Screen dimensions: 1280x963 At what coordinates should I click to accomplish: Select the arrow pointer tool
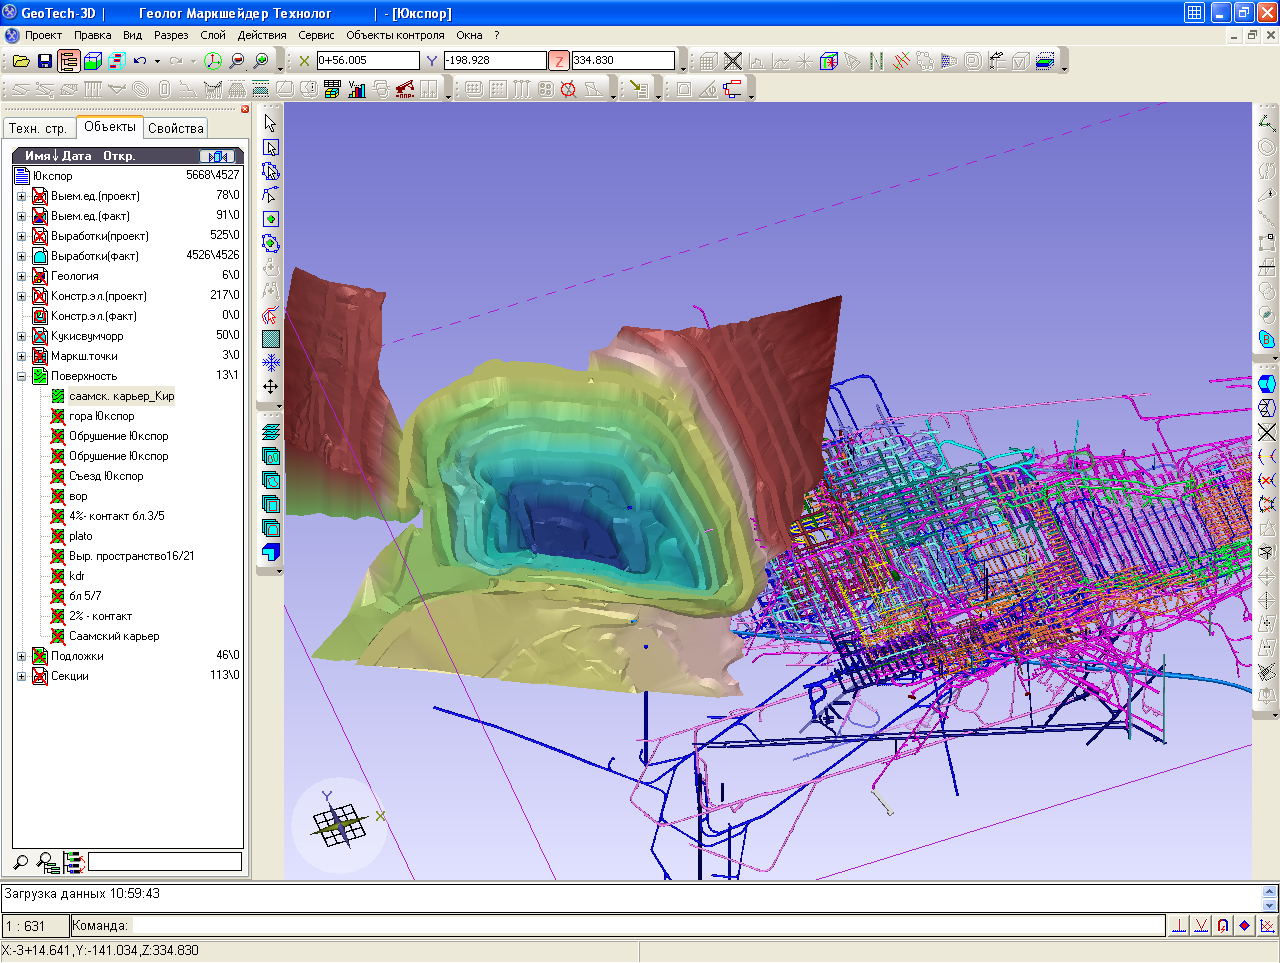click(x=271, y=123)
